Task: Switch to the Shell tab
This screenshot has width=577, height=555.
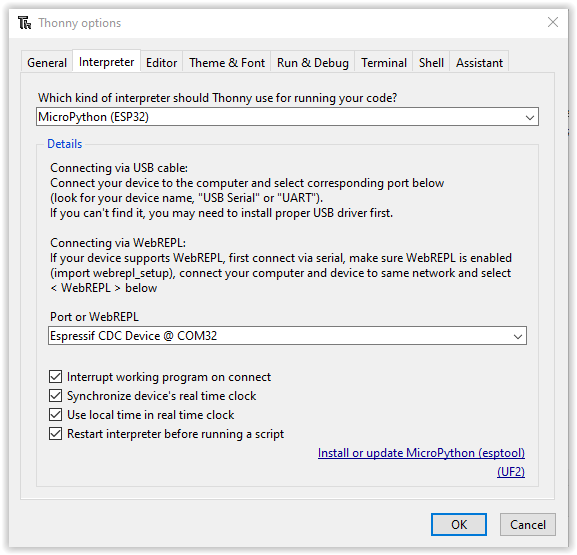Action: point(431,63)
